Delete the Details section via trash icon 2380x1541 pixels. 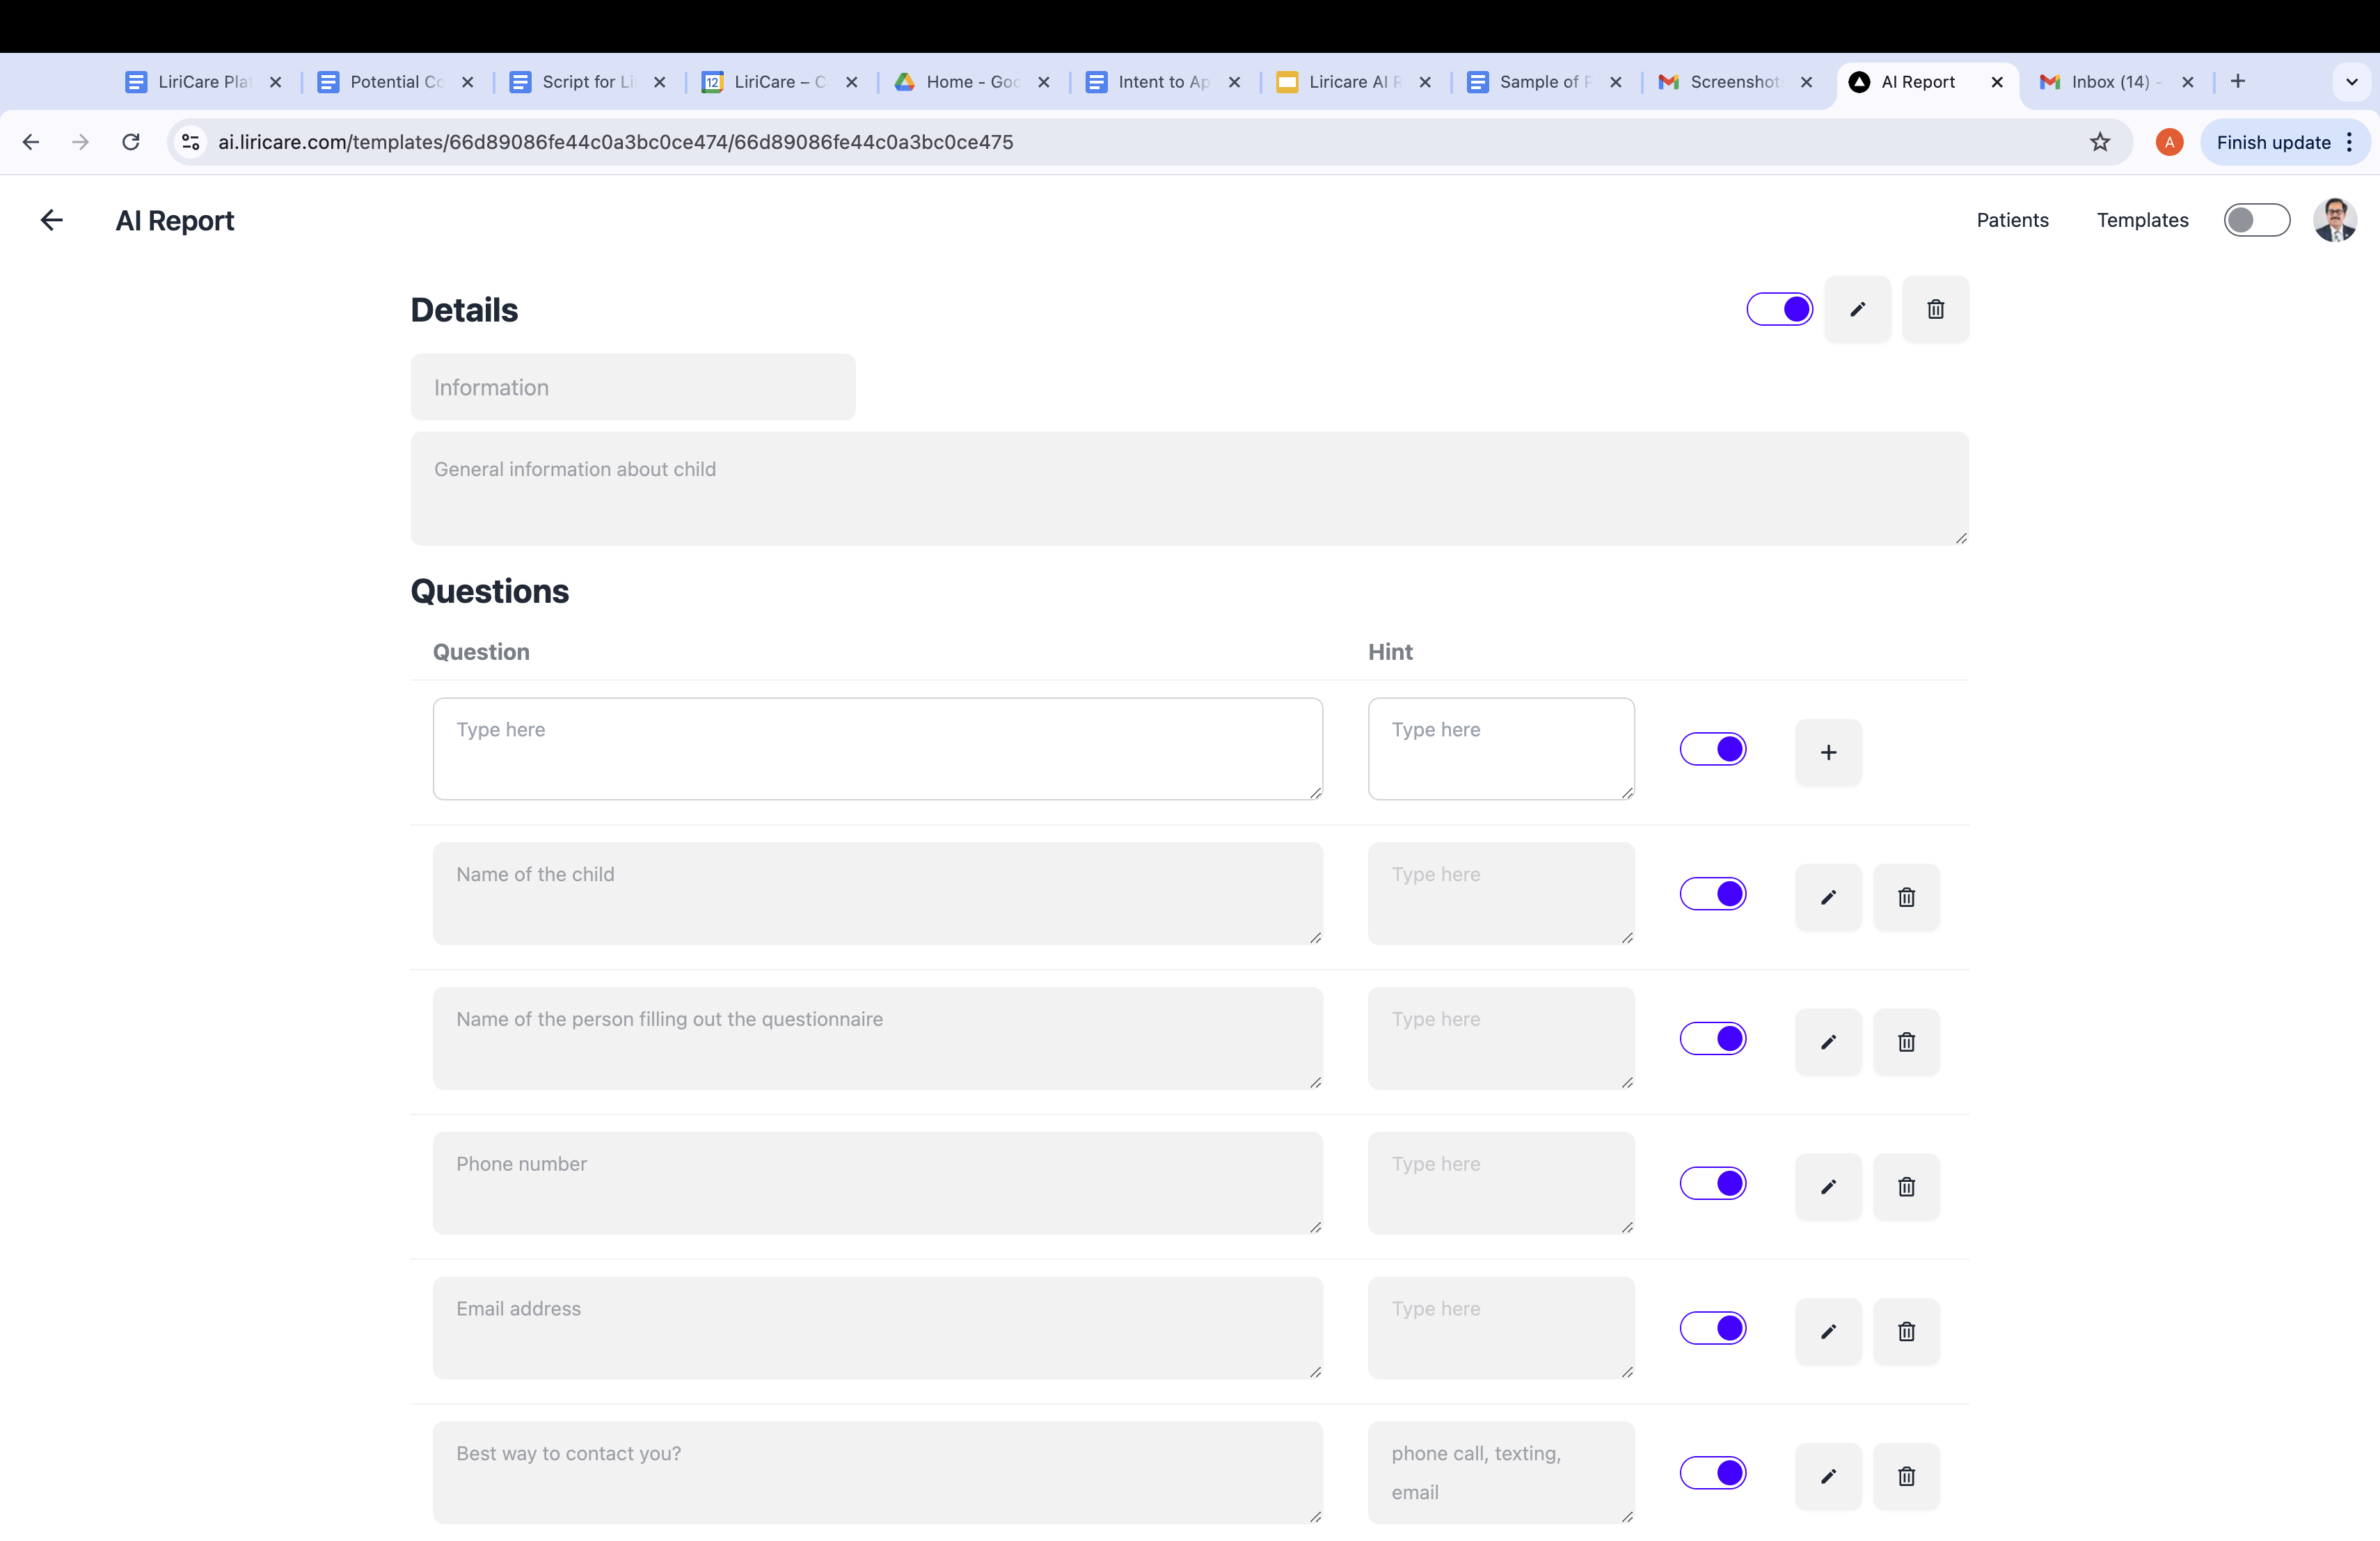tap(1935, 309)
